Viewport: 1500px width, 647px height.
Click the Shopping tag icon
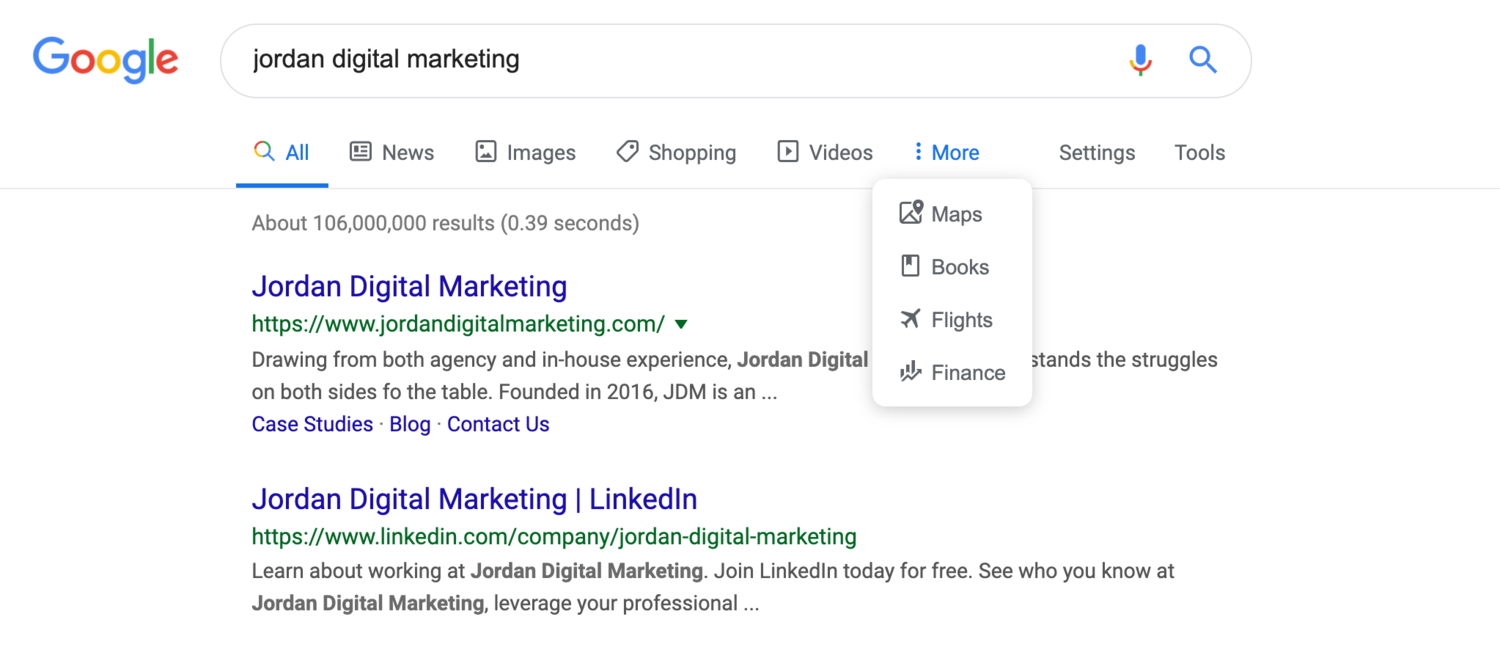tap(627, 152)
